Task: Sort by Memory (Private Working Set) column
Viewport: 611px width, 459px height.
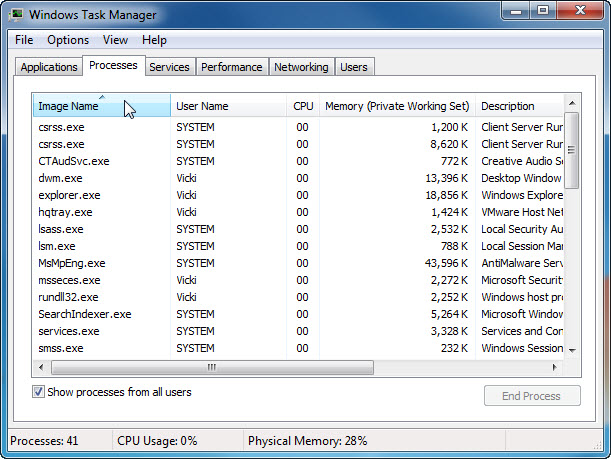Action: point(397,106)
